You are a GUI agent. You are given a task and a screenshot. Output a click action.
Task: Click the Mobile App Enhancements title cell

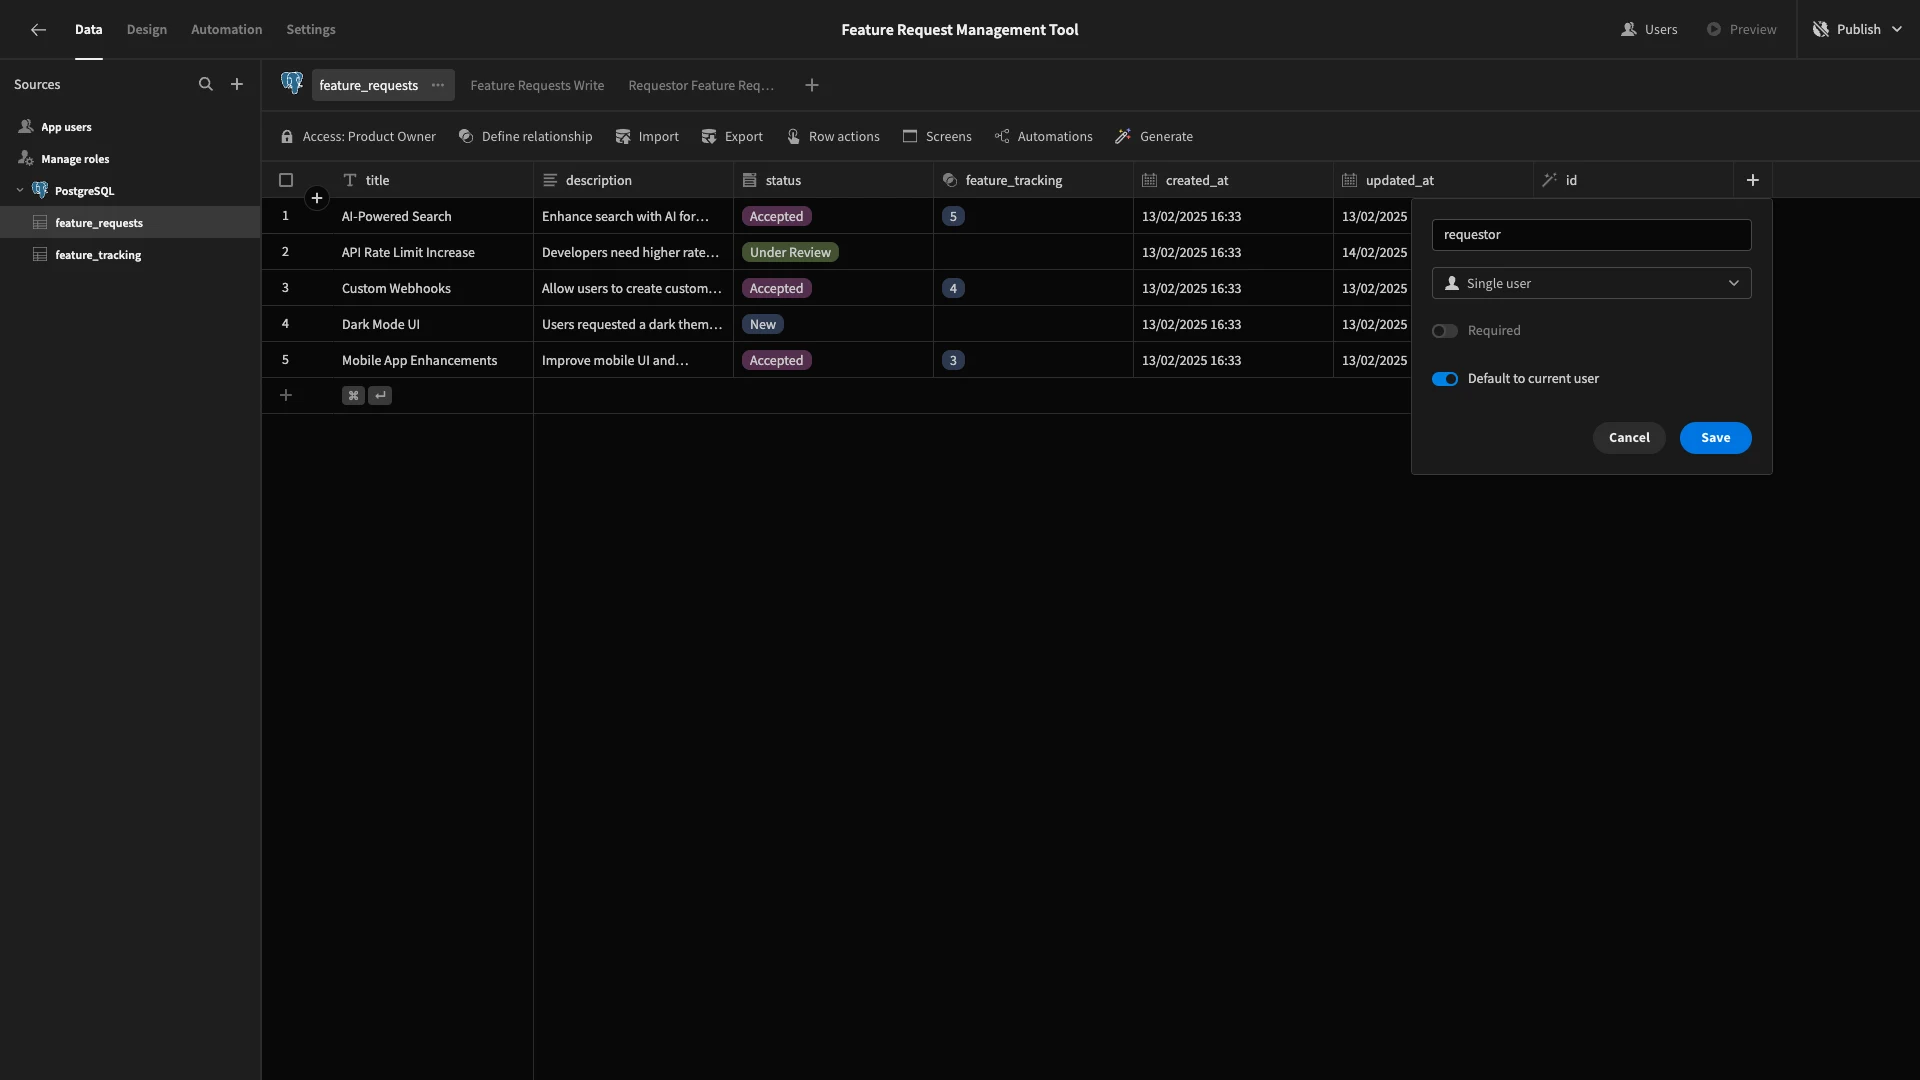click(x=433, y=361)
